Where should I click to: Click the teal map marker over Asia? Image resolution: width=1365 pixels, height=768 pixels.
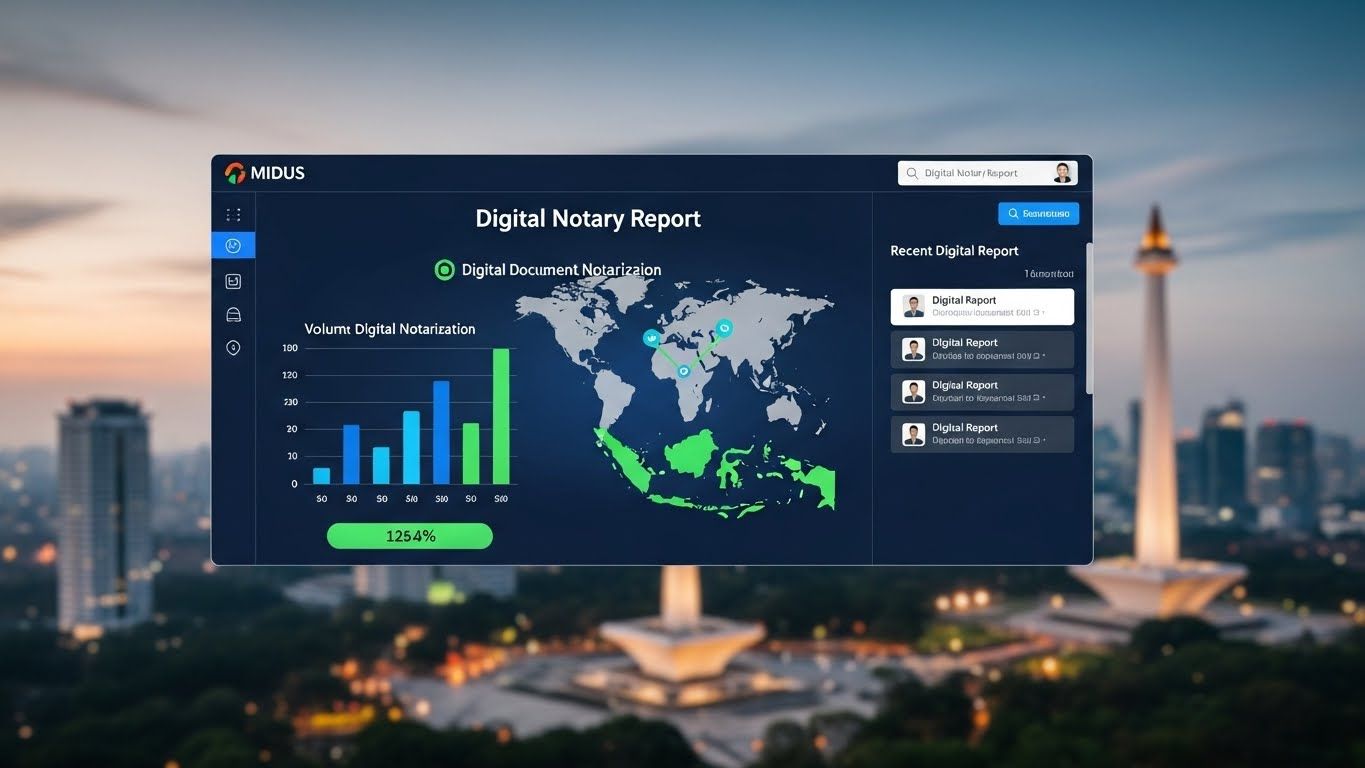pos(724,327)
